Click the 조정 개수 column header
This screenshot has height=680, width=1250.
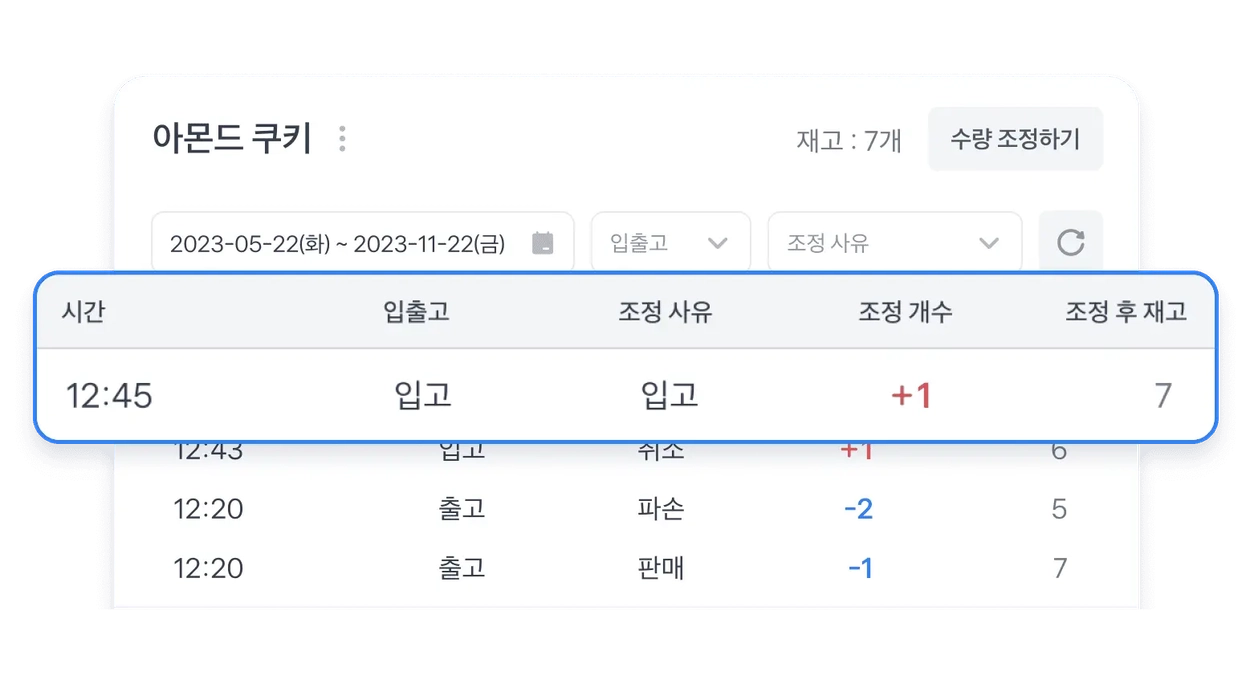tap(905, 312)
